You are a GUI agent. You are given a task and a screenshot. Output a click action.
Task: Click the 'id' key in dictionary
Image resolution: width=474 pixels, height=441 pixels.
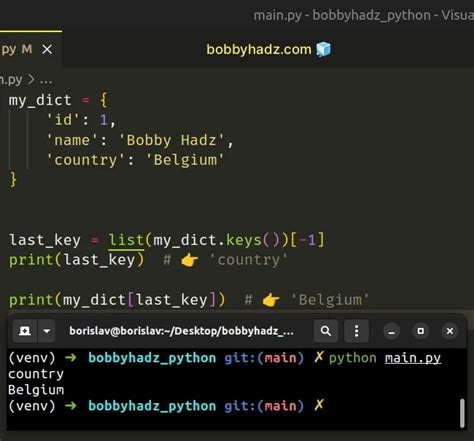point(63,120)
